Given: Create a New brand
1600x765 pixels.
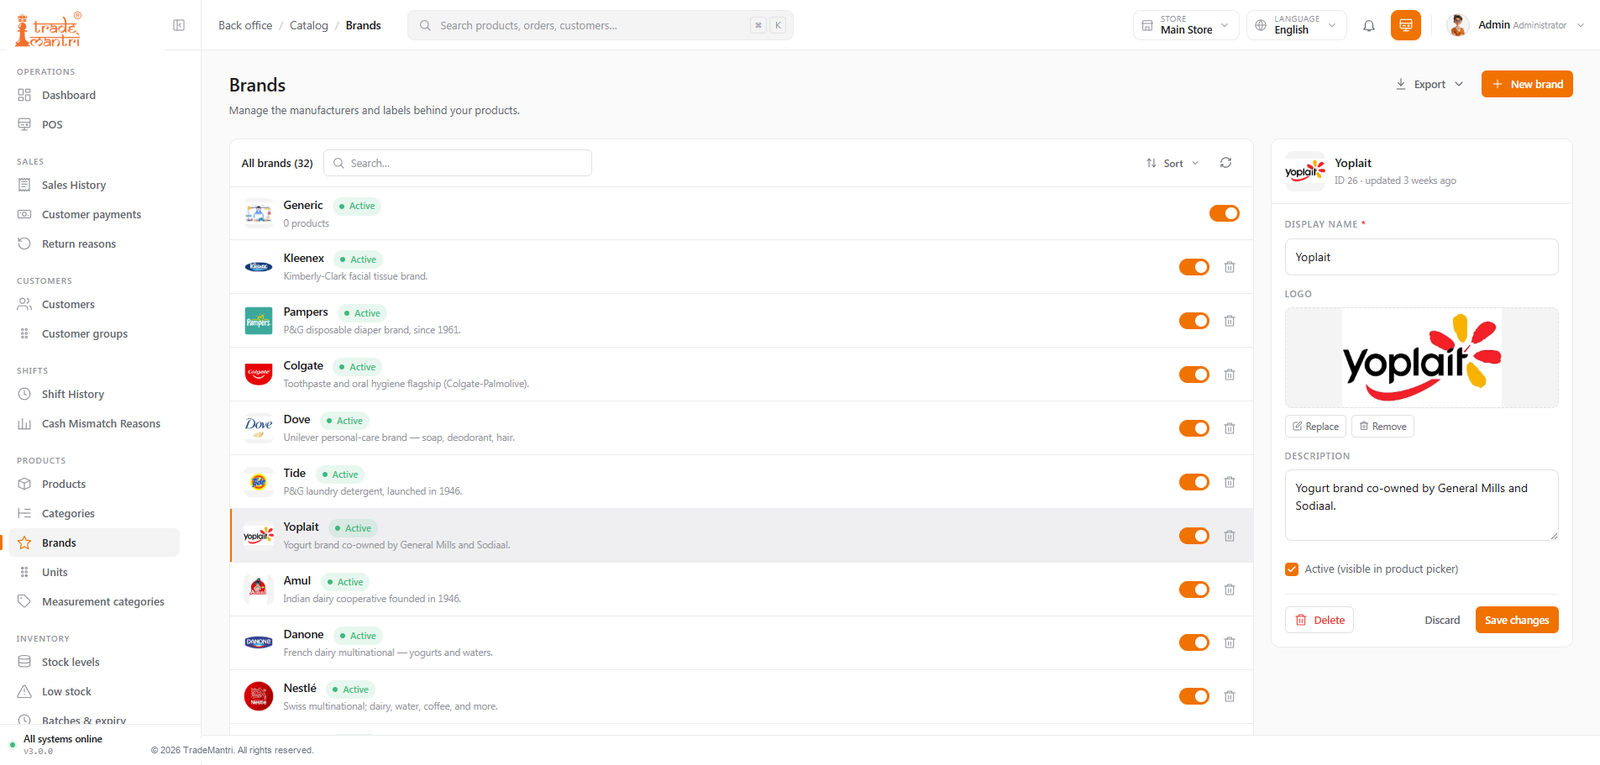Looking at the screenshot, I should click(x=1527, y=84).
